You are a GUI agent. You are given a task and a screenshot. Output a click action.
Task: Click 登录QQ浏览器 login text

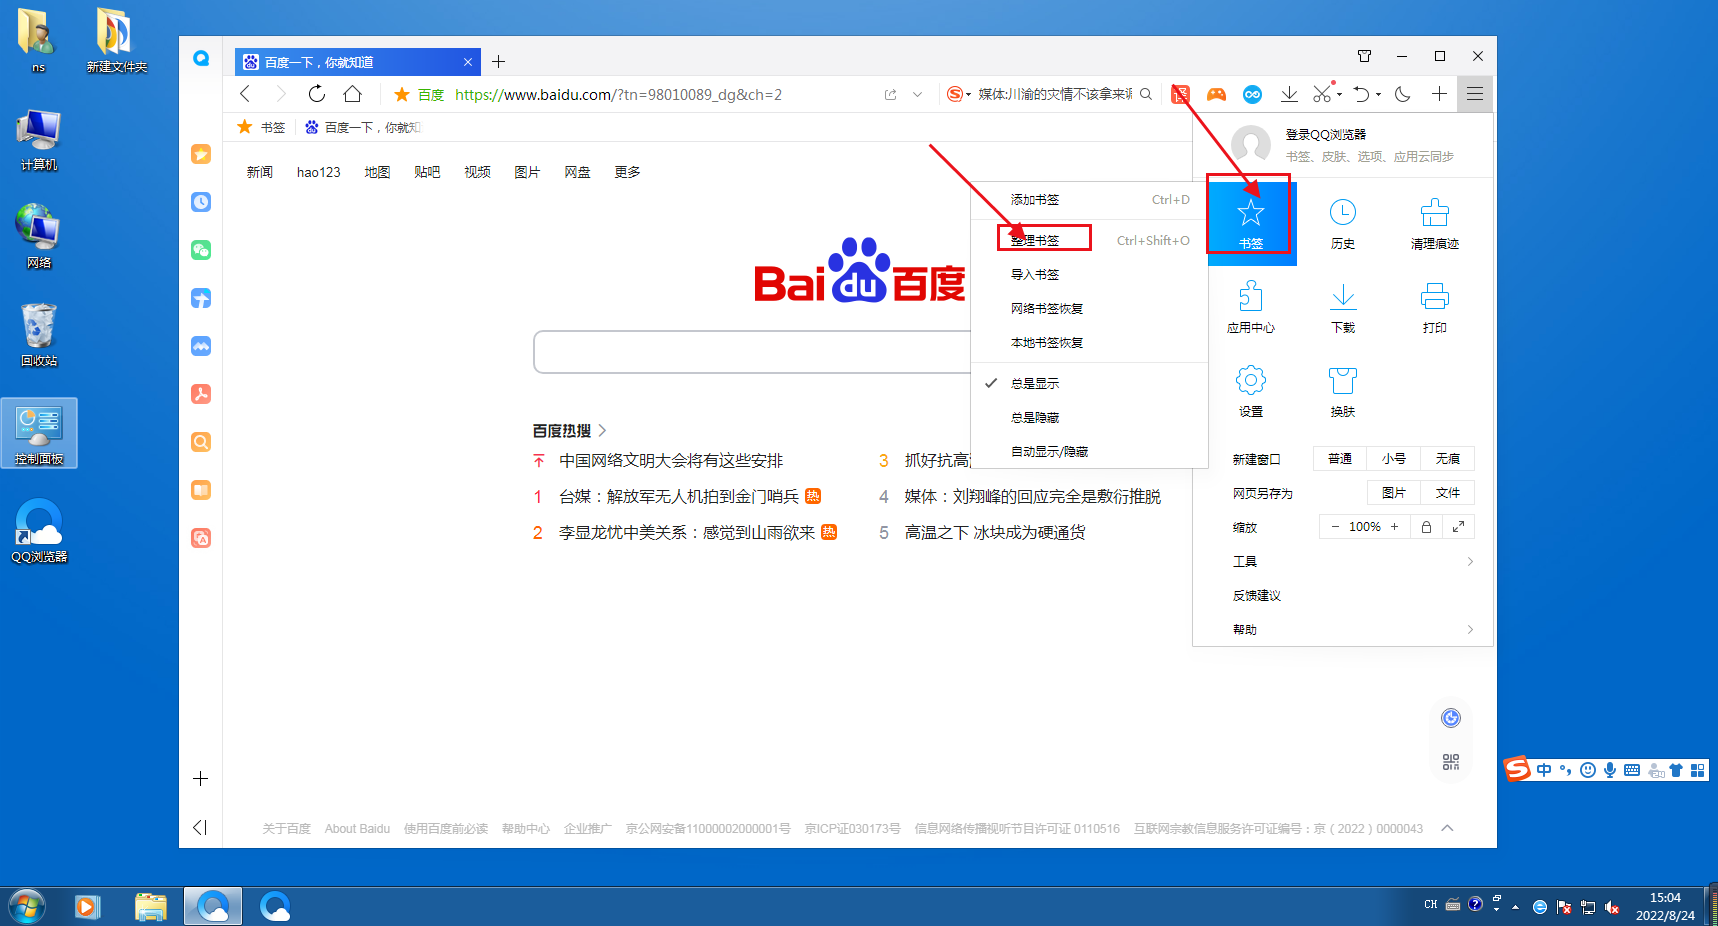point(1325,134)
